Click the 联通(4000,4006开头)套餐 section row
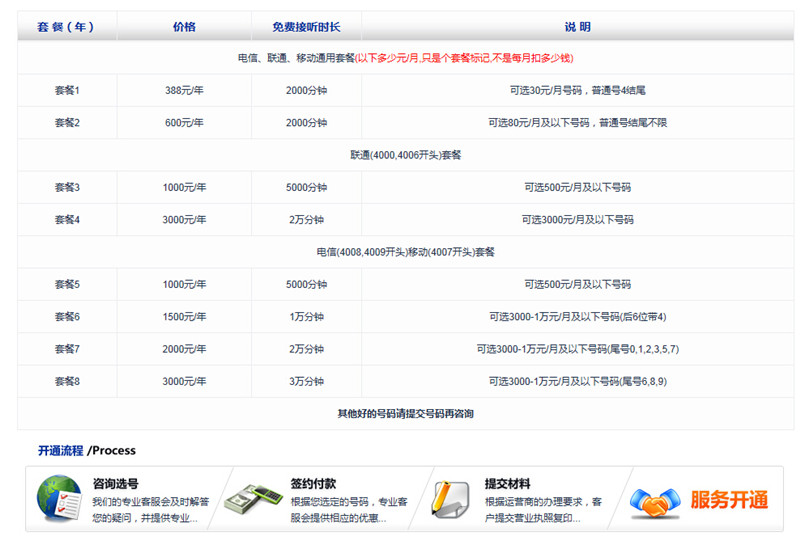The image size is (800, 540). pyautogui.click(x=405, y=155)
